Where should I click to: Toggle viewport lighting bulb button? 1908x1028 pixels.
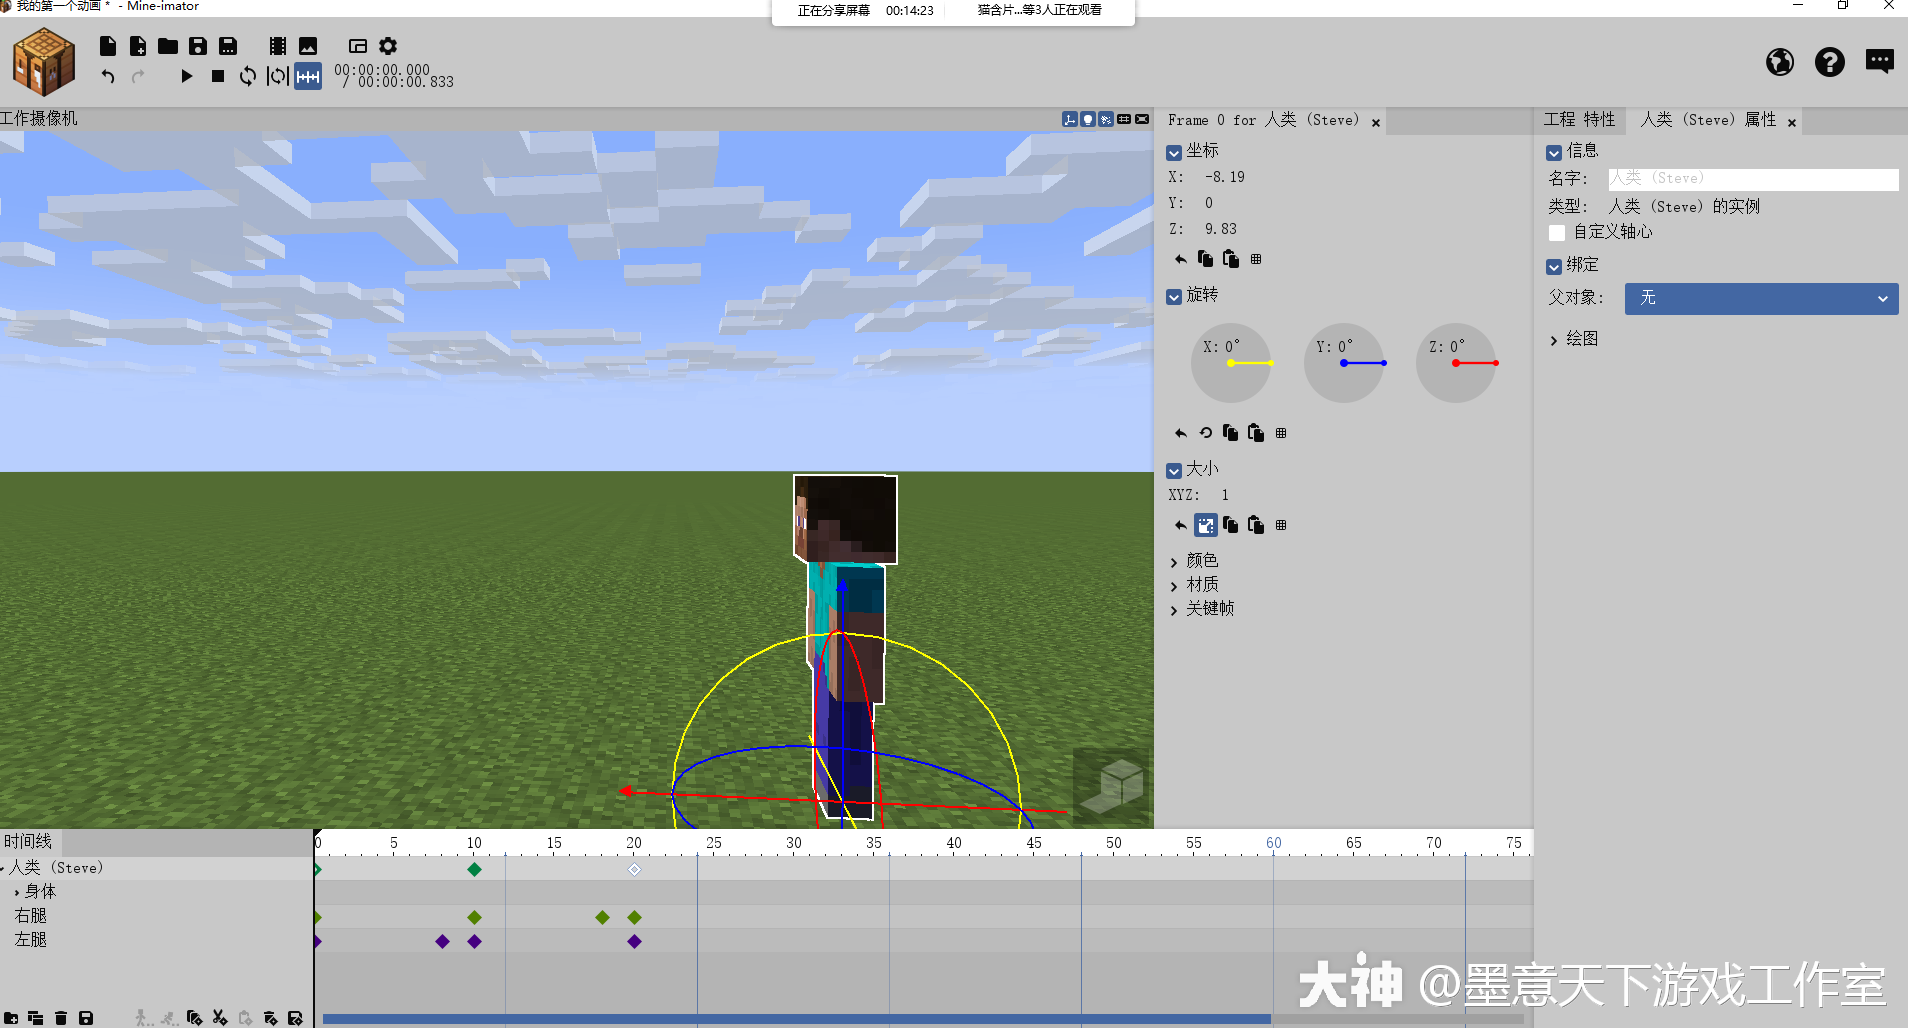coord(1088,119)
